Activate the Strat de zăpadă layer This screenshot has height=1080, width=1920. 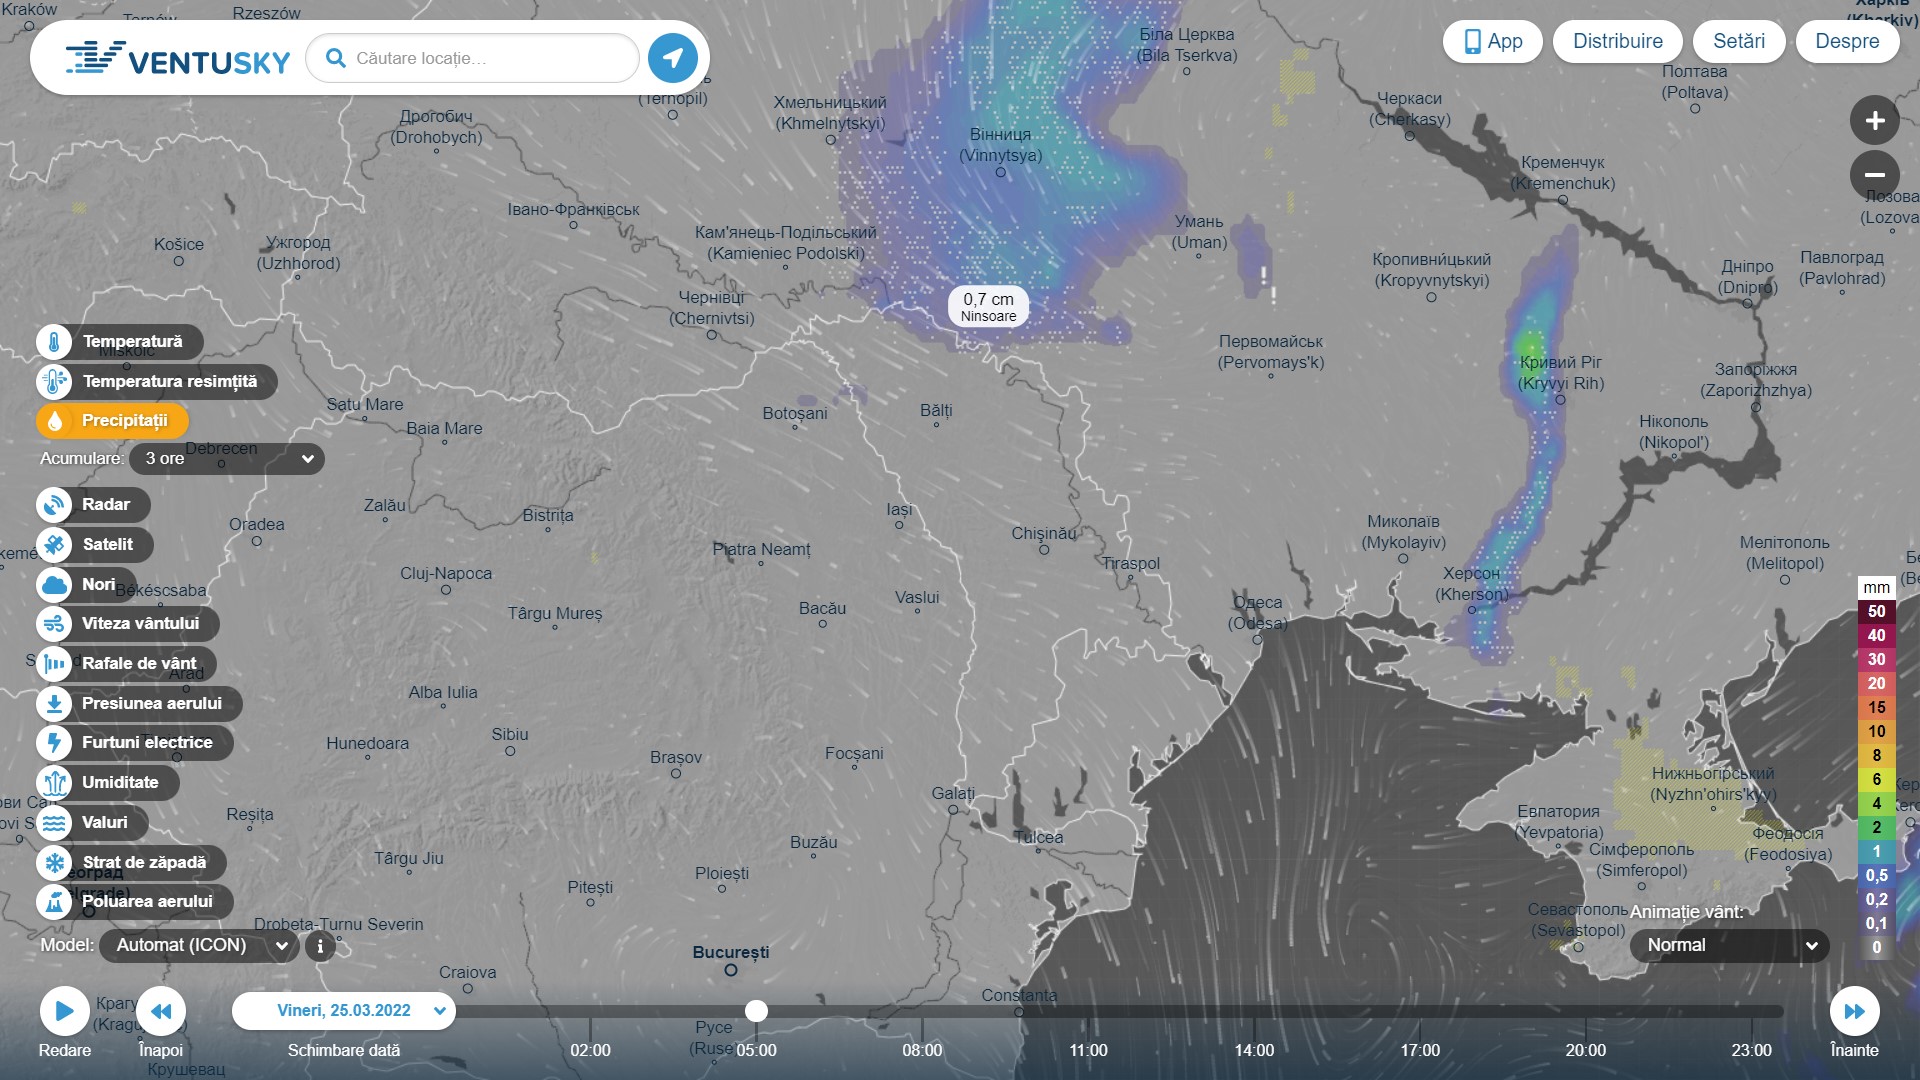click(x=131, y=862)
